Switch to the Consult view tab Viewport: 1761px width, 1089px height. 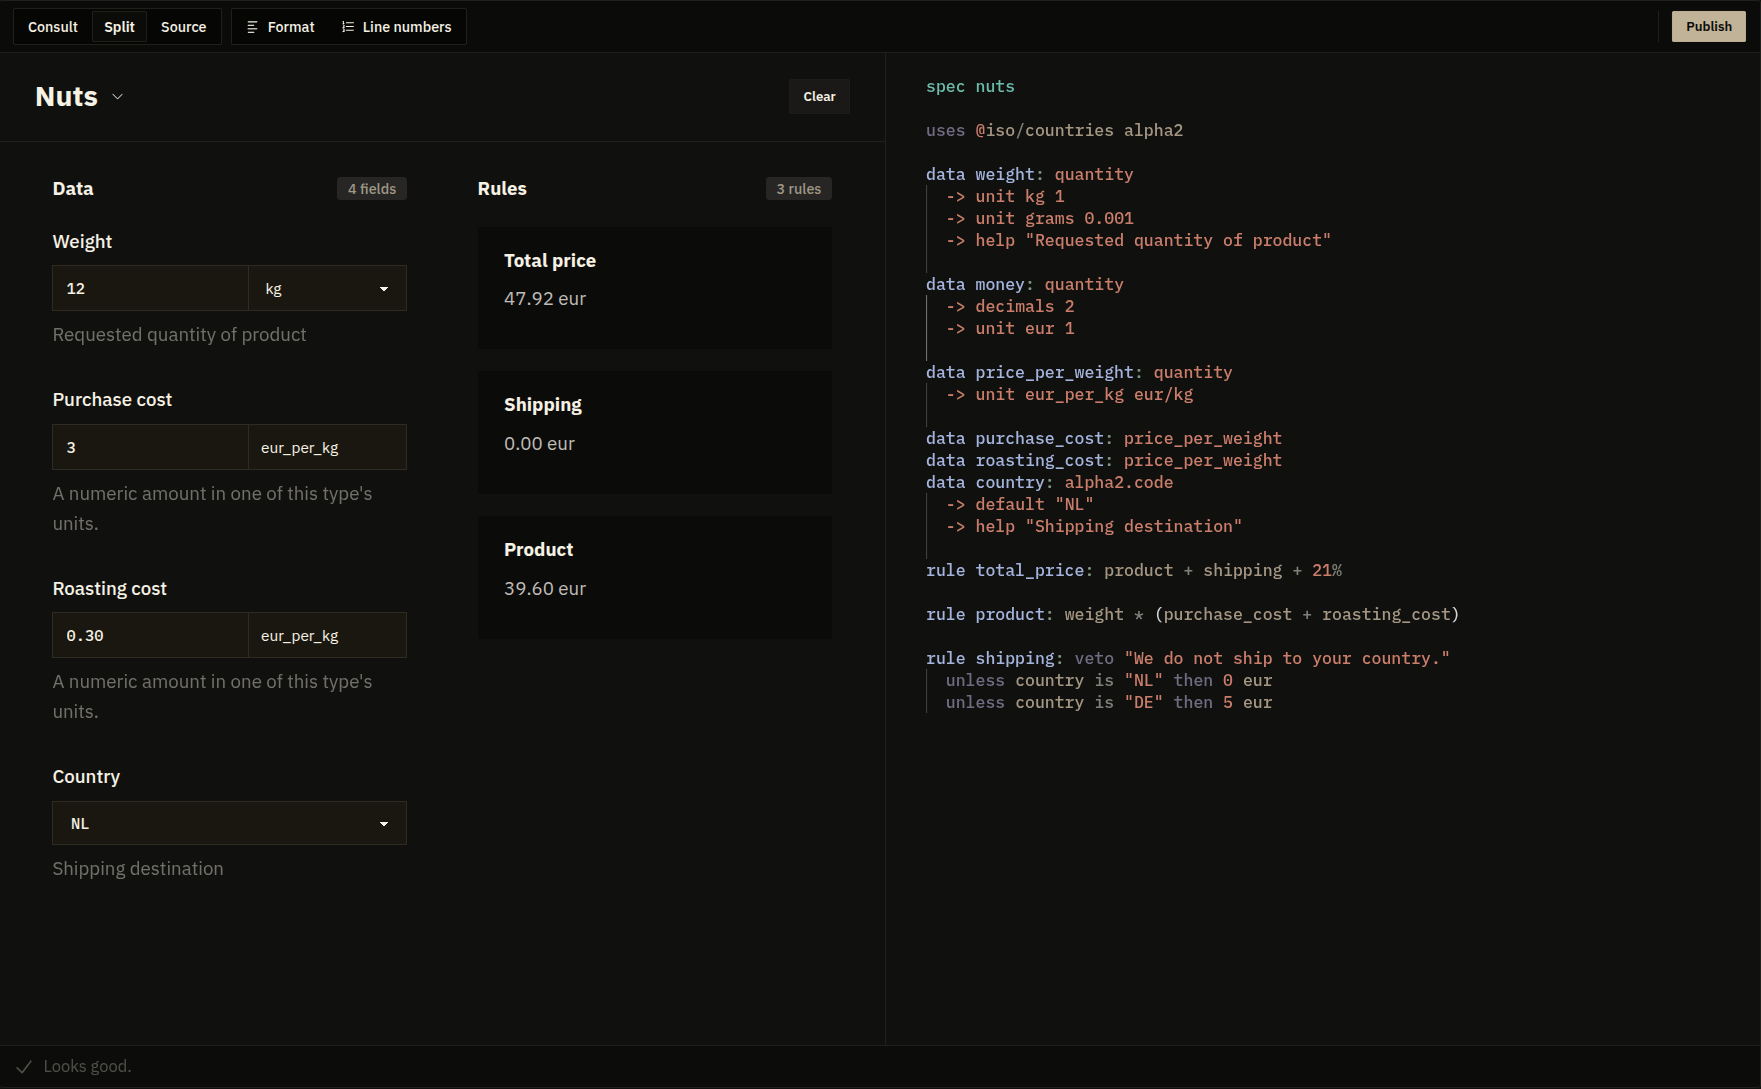53,27
